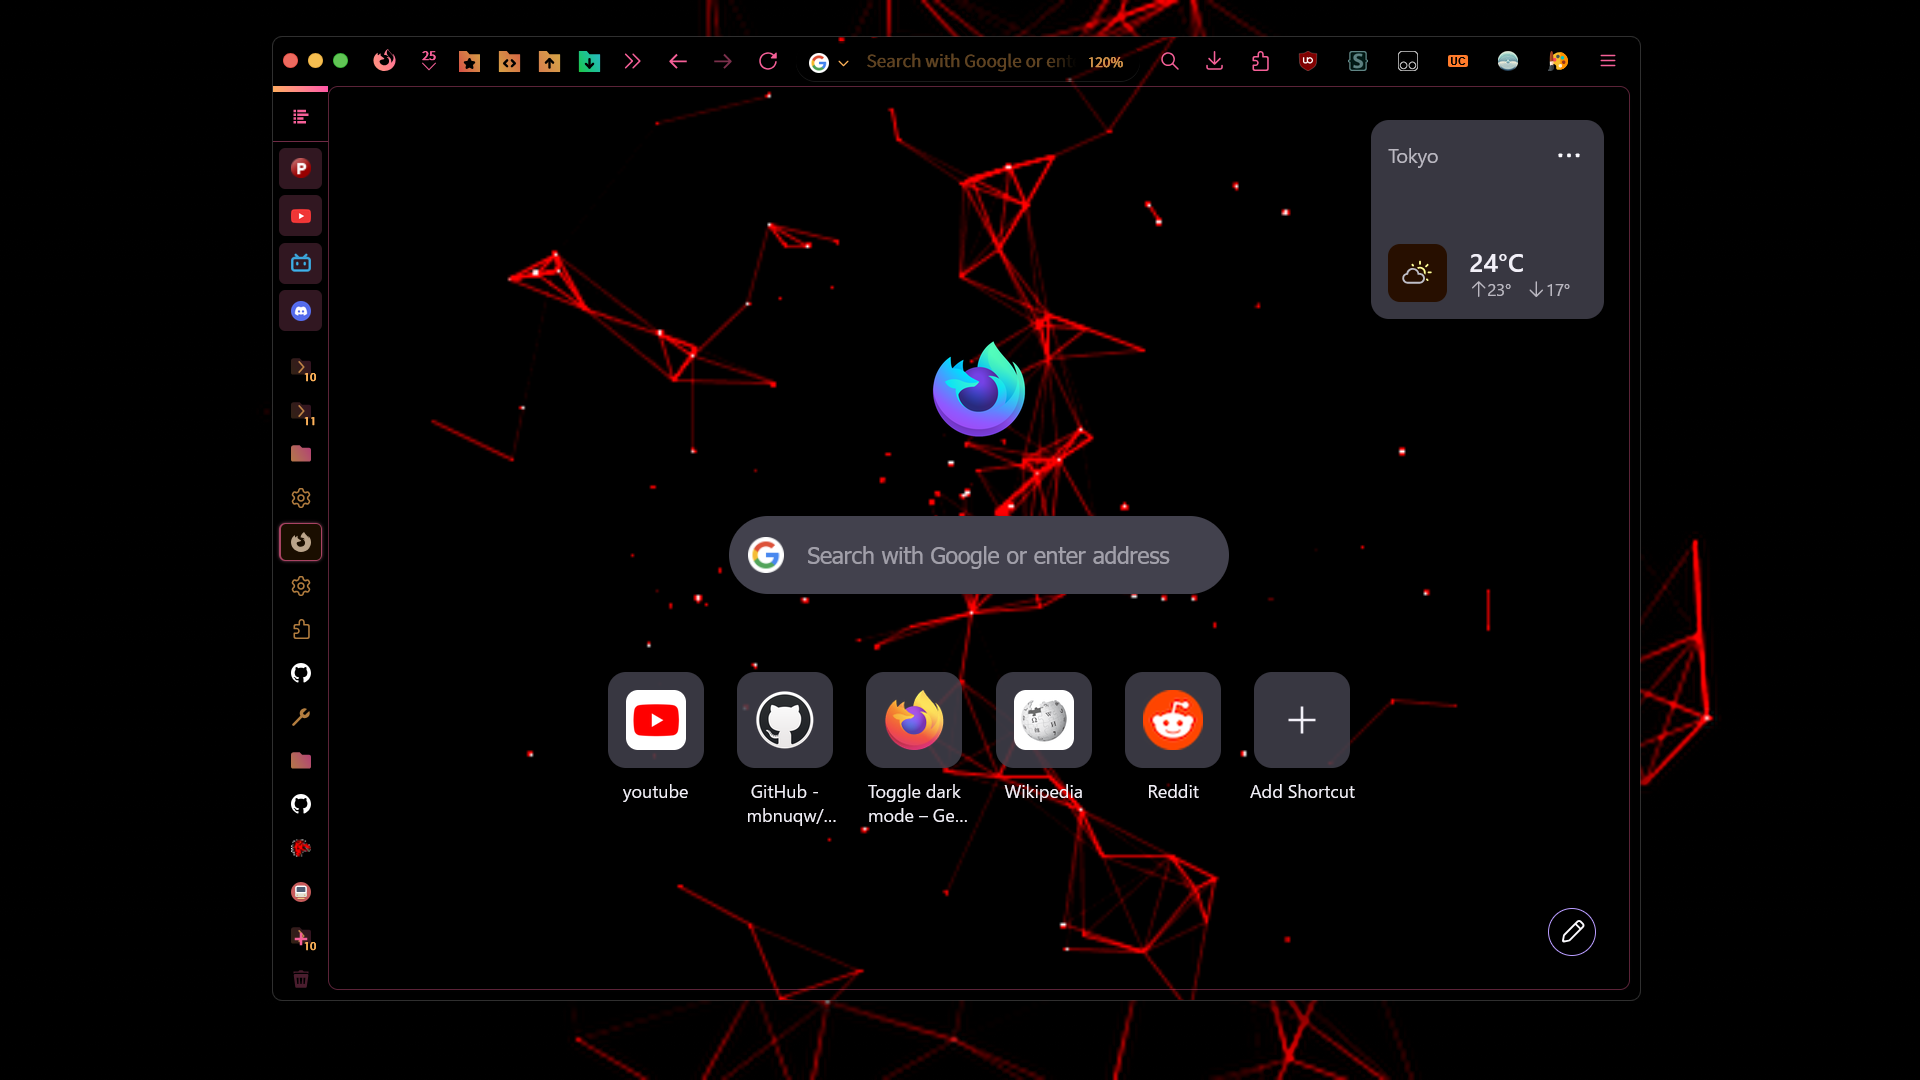Toggle the vertical tabs list icon

click(300, 117)
